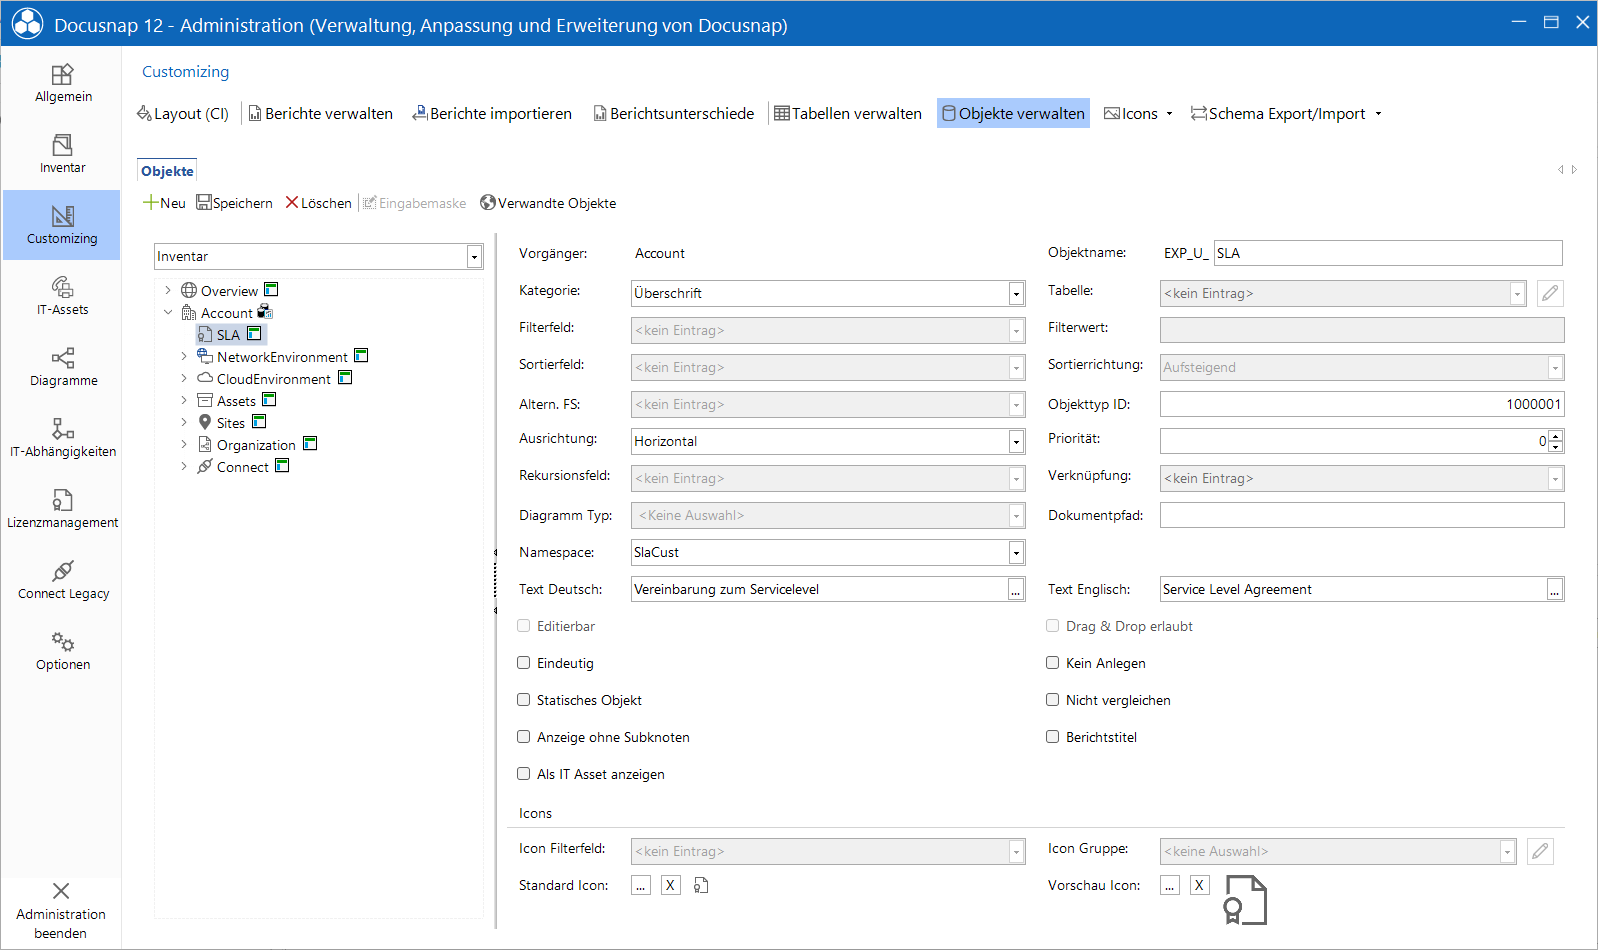Create a new object with Neu
The width and height of the screenshot is (1598, 950).
pos(164,203)
